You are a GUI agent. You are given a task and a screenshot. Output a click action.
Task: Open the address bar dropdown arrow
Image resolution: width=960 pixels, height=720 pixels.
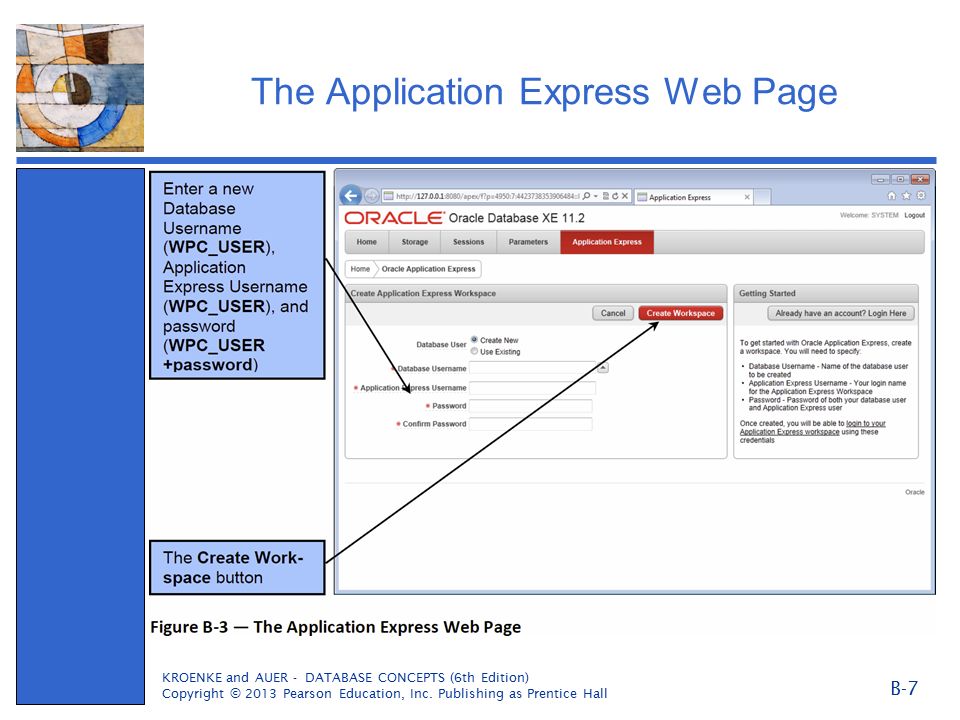[596, 196]
